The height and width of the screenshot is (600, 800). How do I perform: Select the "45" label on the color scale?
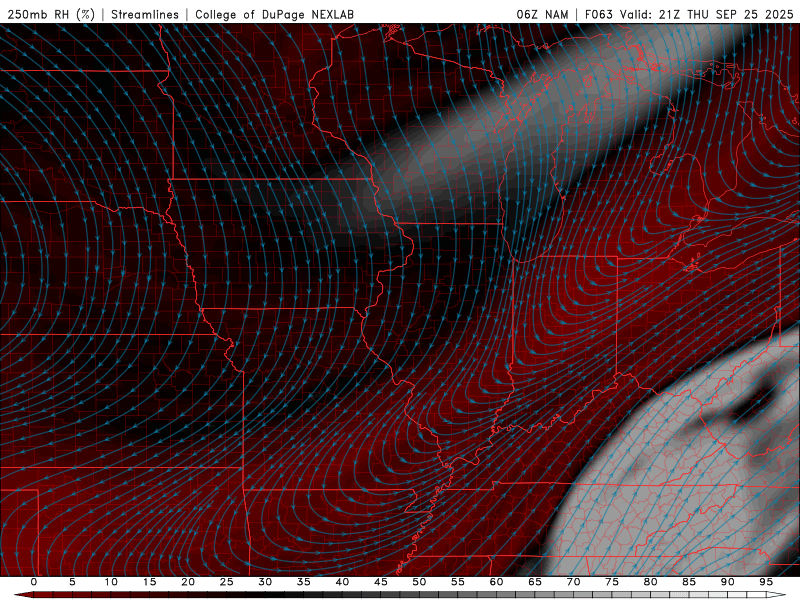pyautogui.click(x=381, y=582)
